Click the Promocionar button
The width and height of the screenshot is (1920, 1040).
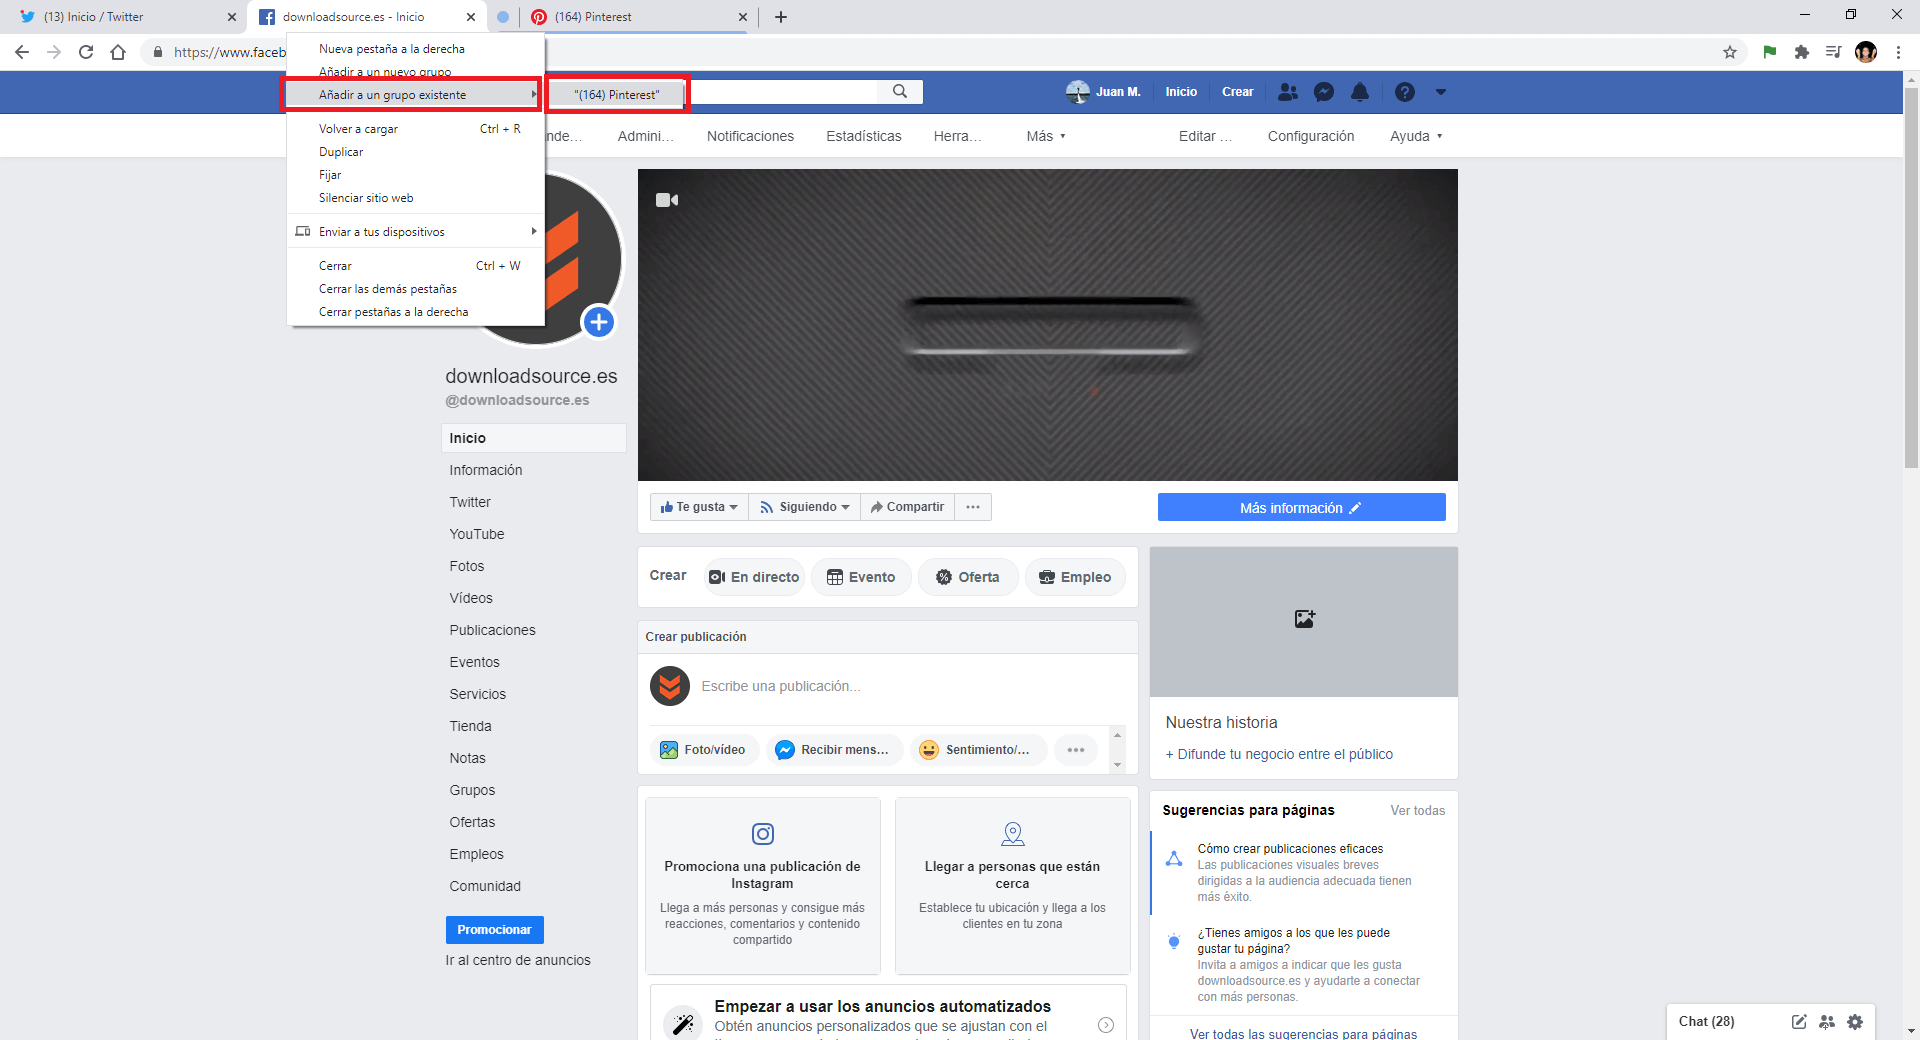[x=495, y=930]
